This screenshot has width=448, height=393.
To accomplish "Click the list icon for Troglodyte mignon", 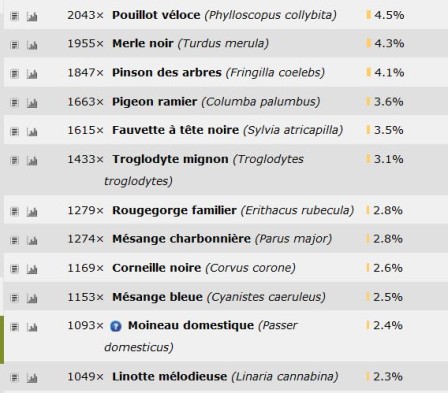I will point(14,160).
